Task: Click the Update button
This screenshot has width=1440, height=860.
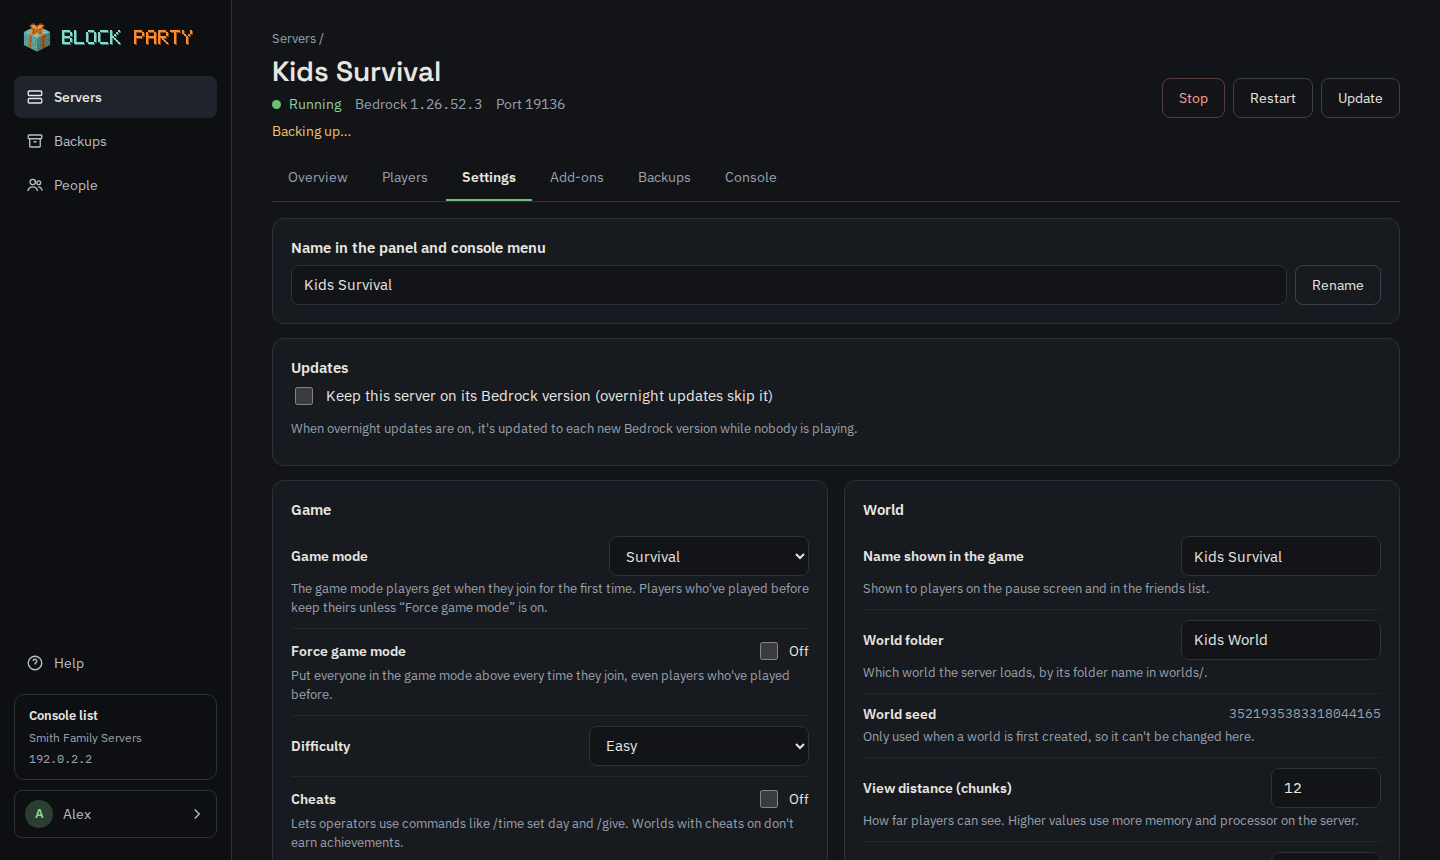Action: click(1360, 98)
